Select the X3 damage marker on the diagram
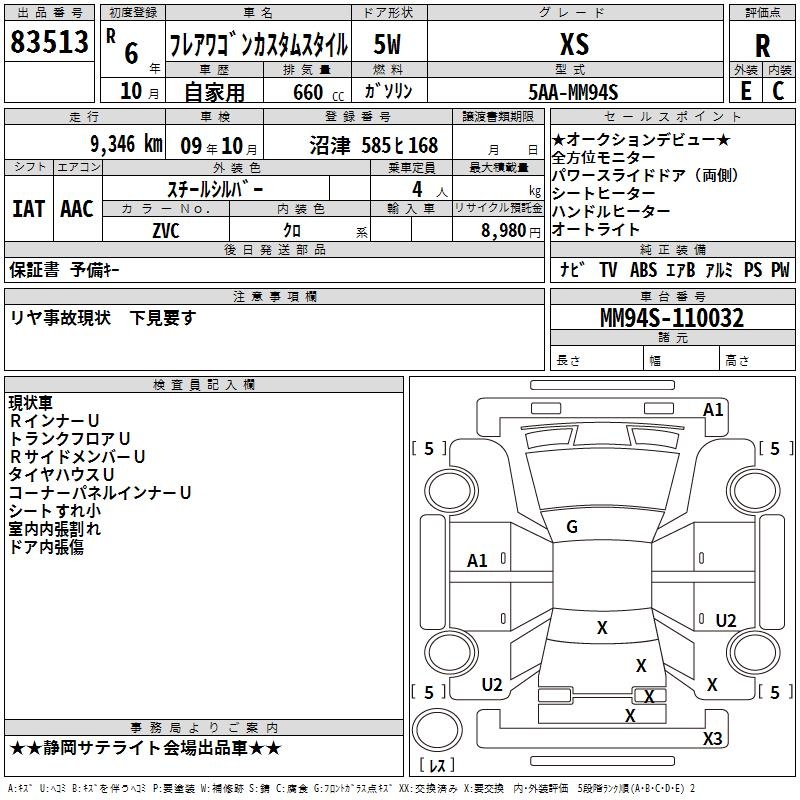The height and width of the screenshot is (800, 800). click(x=712, y=739)
